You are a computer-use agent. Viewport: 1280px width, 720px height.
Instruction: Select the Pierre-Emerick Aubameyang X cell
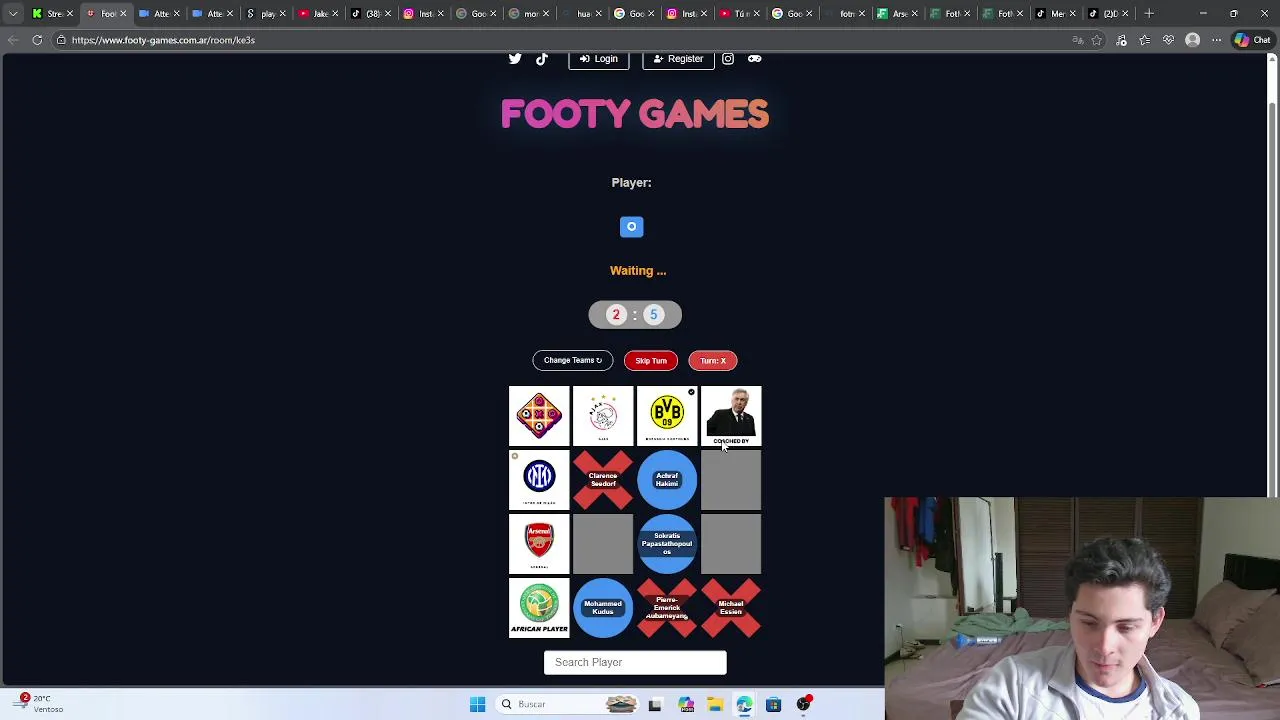667,608
